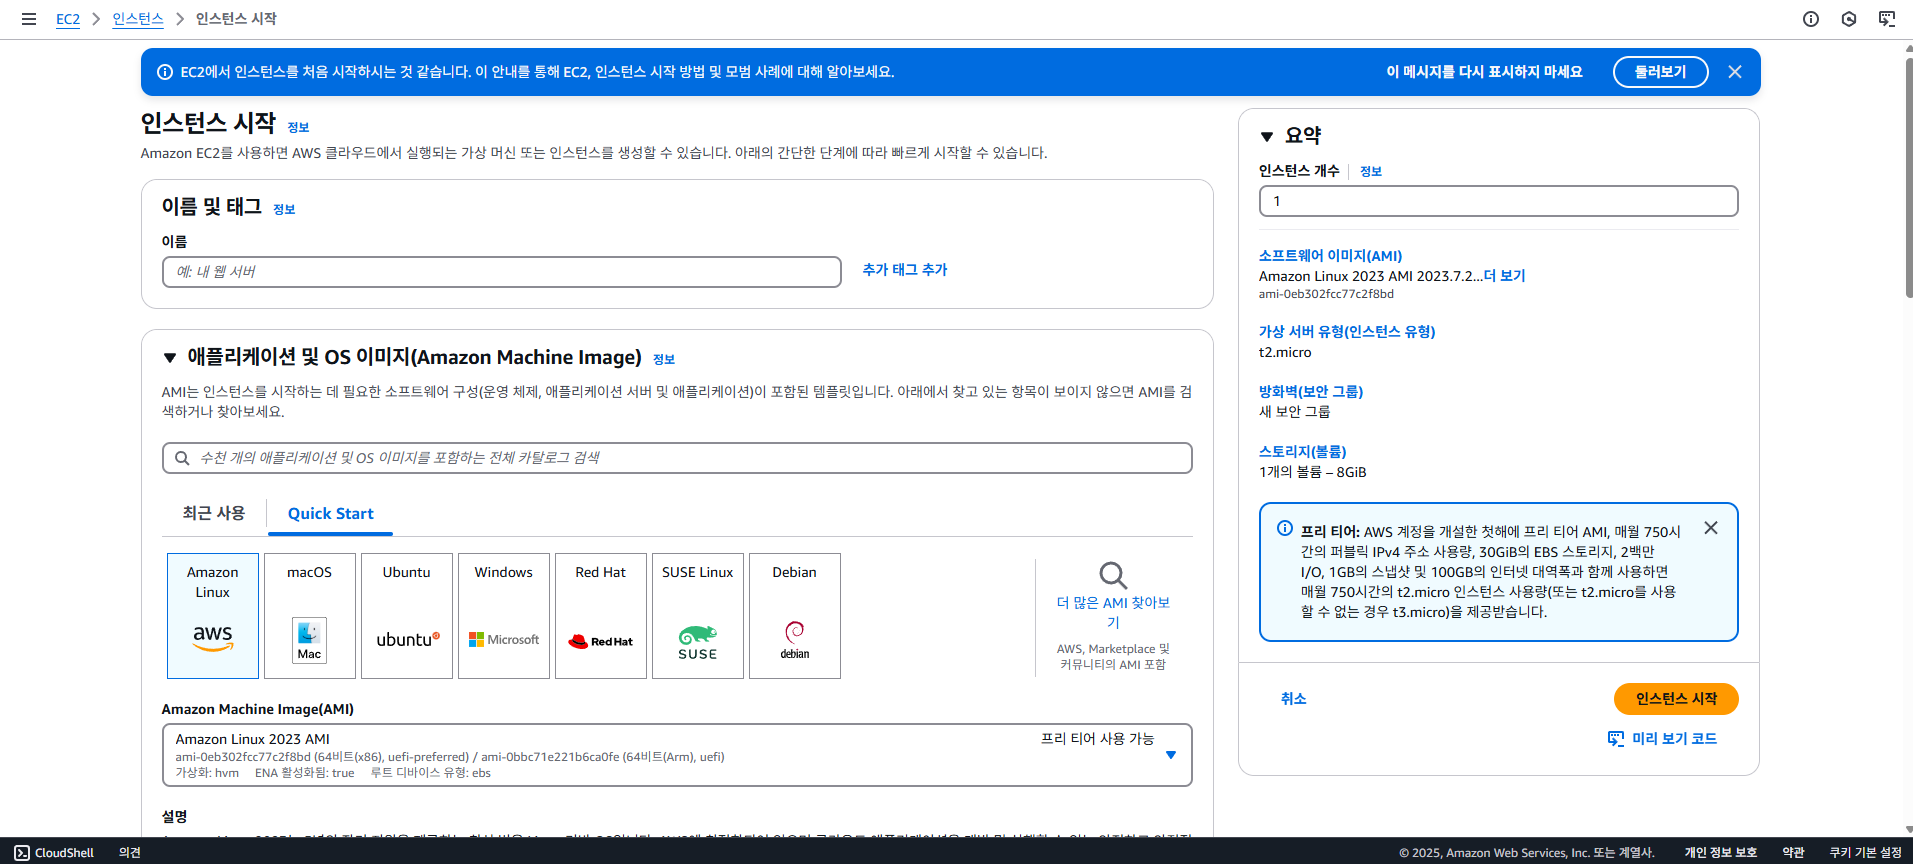Screen dimensions: 1913x864
Task: Go to 인스턴스 breadcrumb link
Action: tap(138, 19)
